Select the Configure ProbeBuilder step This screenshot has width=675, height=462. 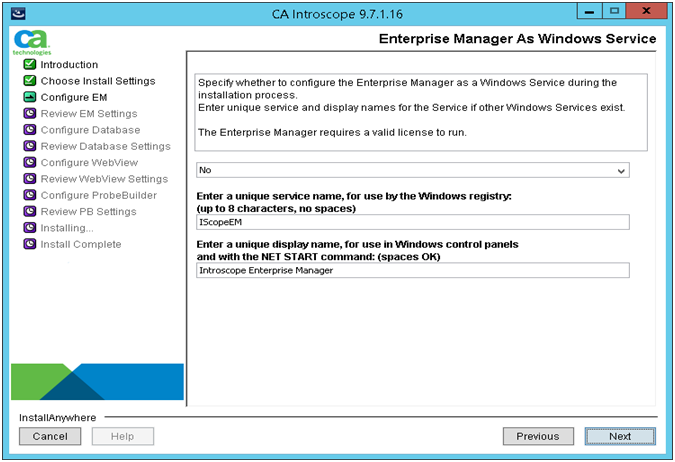tap(99, 195)
